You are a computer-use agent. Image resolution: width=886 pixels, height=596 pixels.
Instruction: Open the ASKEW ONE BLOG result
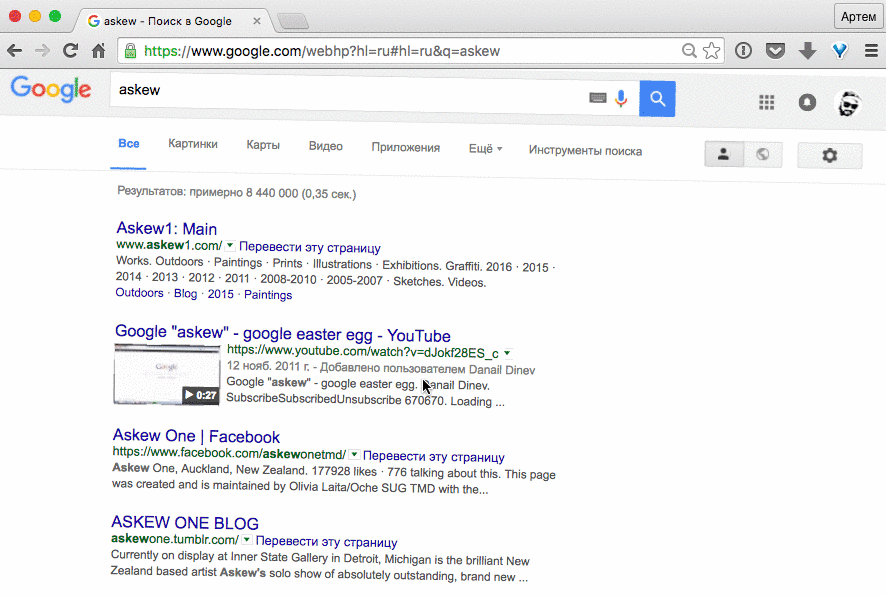[185, 523]
